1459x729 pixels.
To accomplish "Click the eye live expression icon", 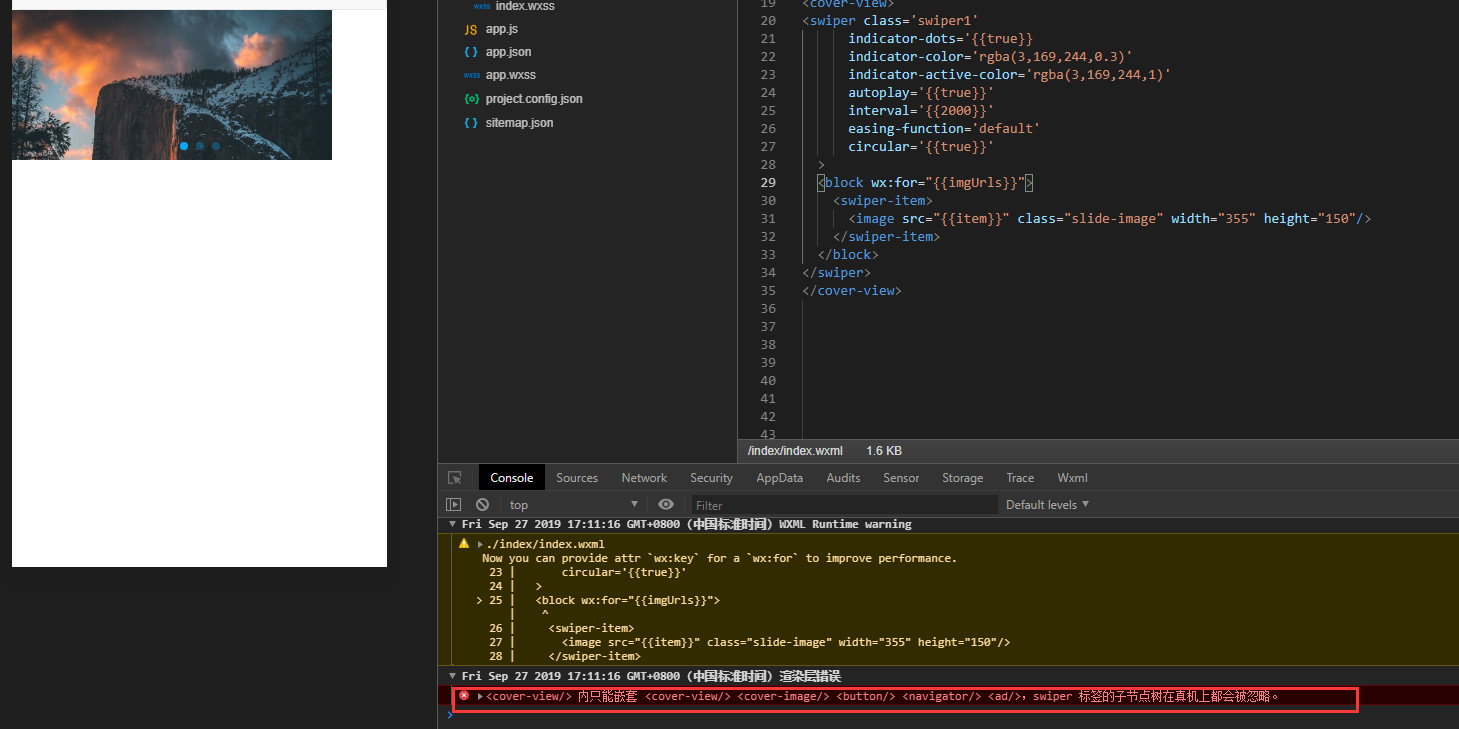I will point(666,505).
